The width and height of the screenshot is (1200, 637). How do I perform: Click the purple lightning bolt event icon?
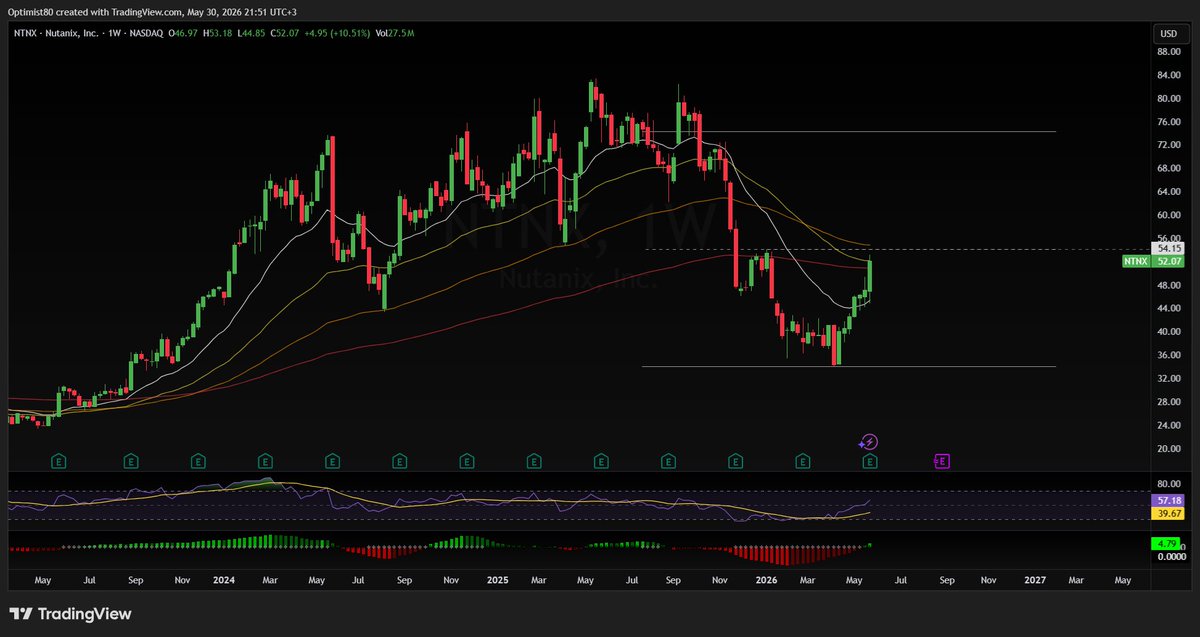tap(869, 441)
